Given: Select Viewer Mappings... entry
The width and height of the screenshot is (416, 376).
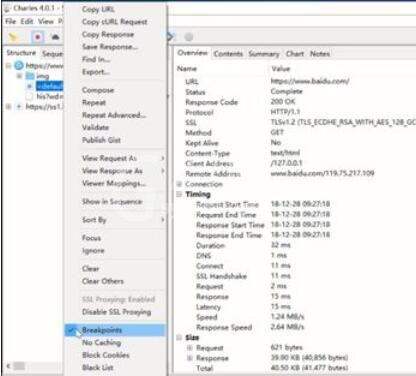Looking at the screenshot, I should [114, 183].
